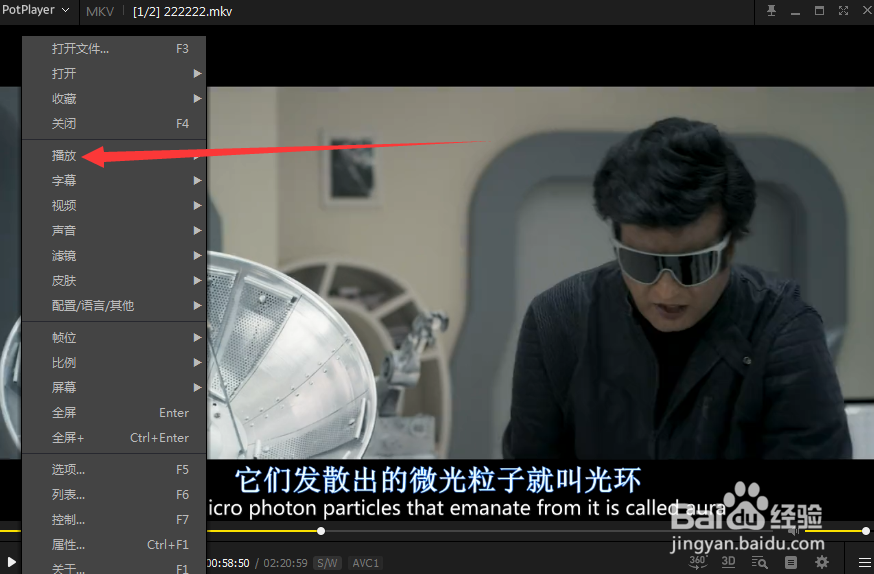This screenshot has height=574, width=874.
Task: Select 全屏 Enter menu item
Action: (x=114, y=413)
